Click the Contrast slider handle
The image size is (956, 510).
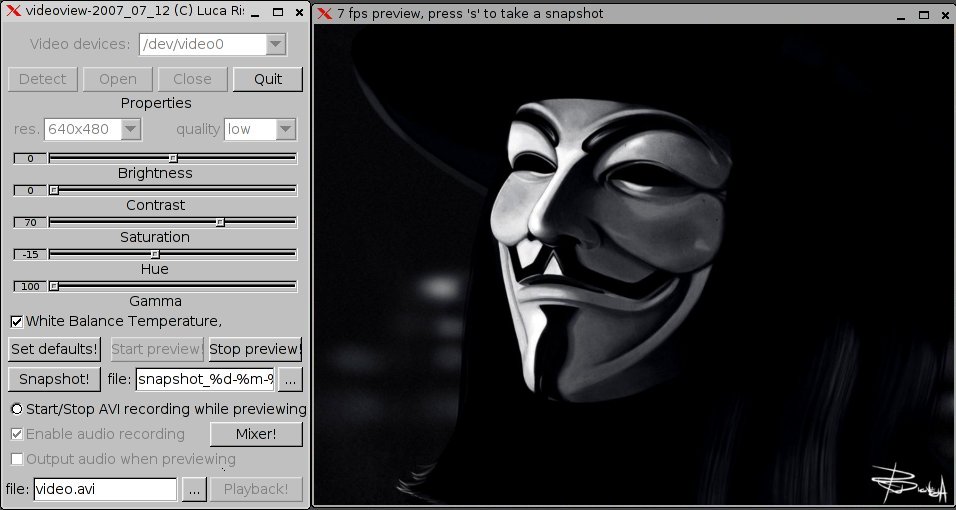[54, 190]
